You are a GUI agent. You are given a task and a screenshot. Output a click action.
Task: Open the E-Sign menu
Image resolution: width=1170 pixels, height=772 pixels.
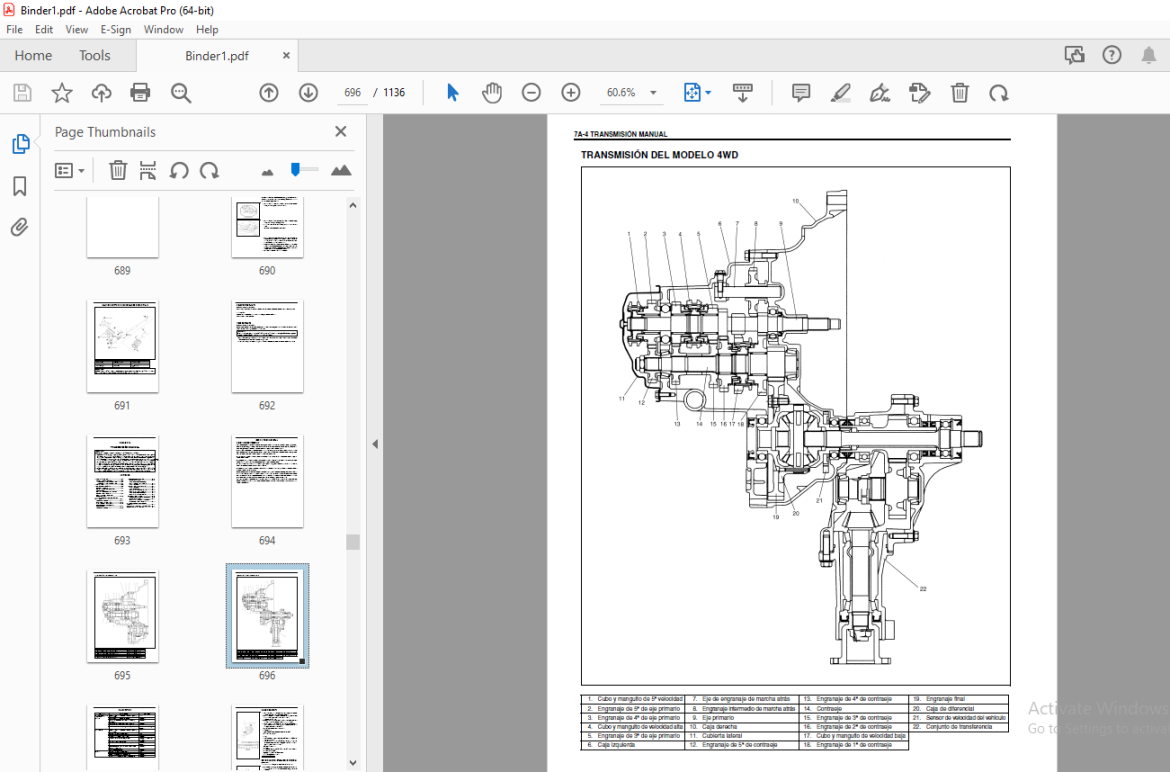116,29
